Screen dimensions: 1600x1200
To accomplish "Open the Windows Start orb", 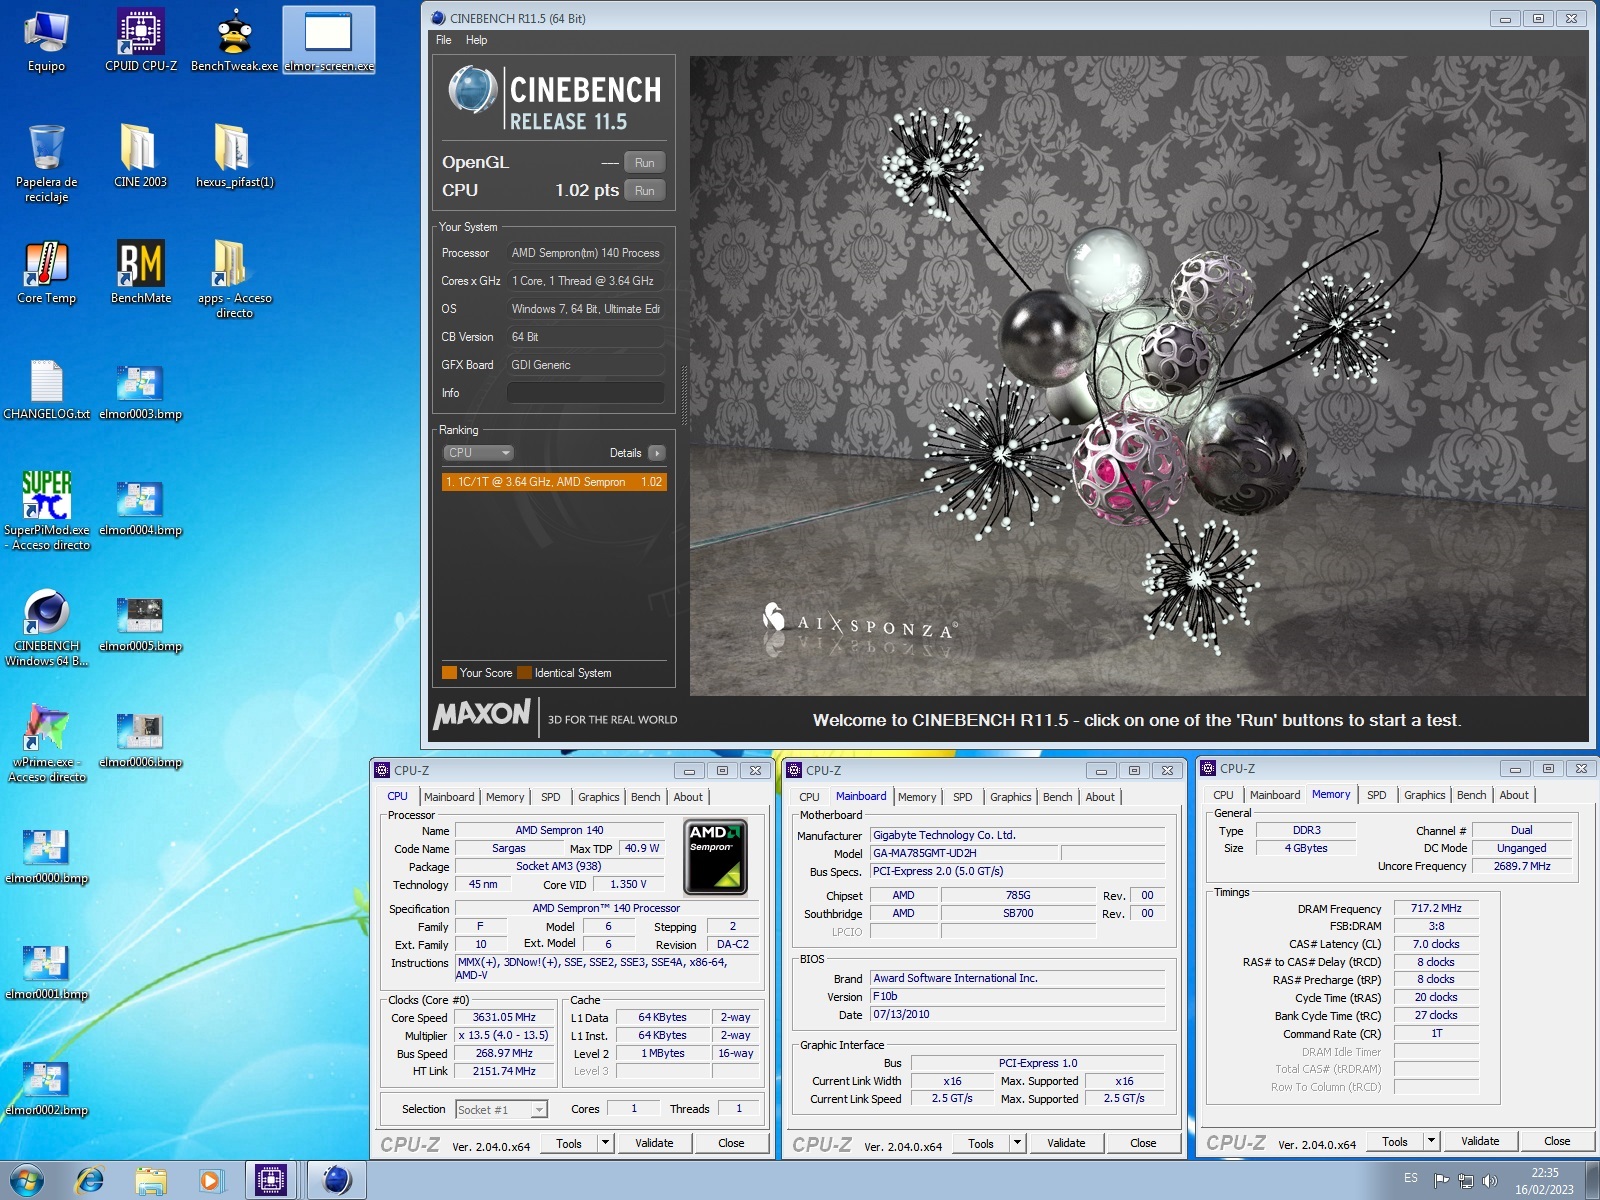I will point(27,1180).
